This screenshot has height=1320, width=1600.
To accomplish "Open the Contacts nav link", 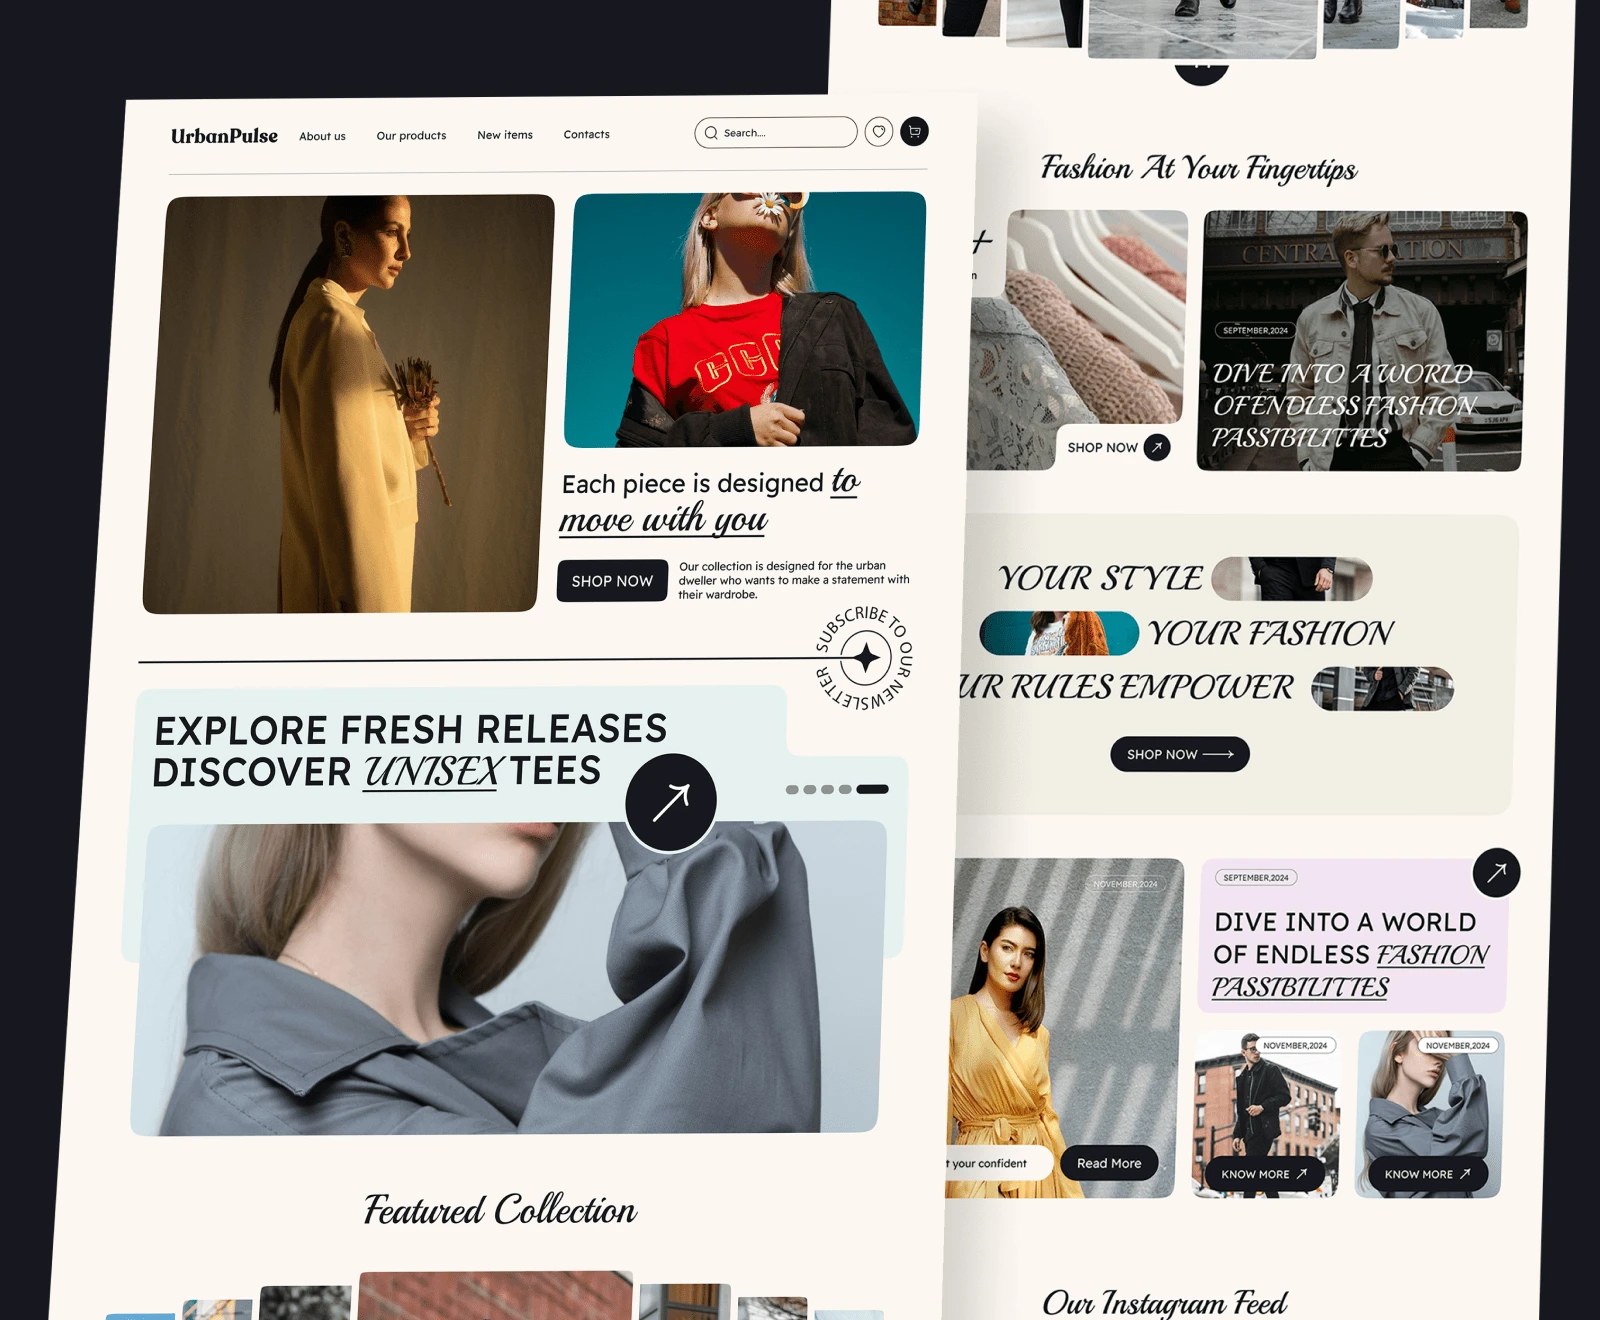I will [x=586, y=134].
